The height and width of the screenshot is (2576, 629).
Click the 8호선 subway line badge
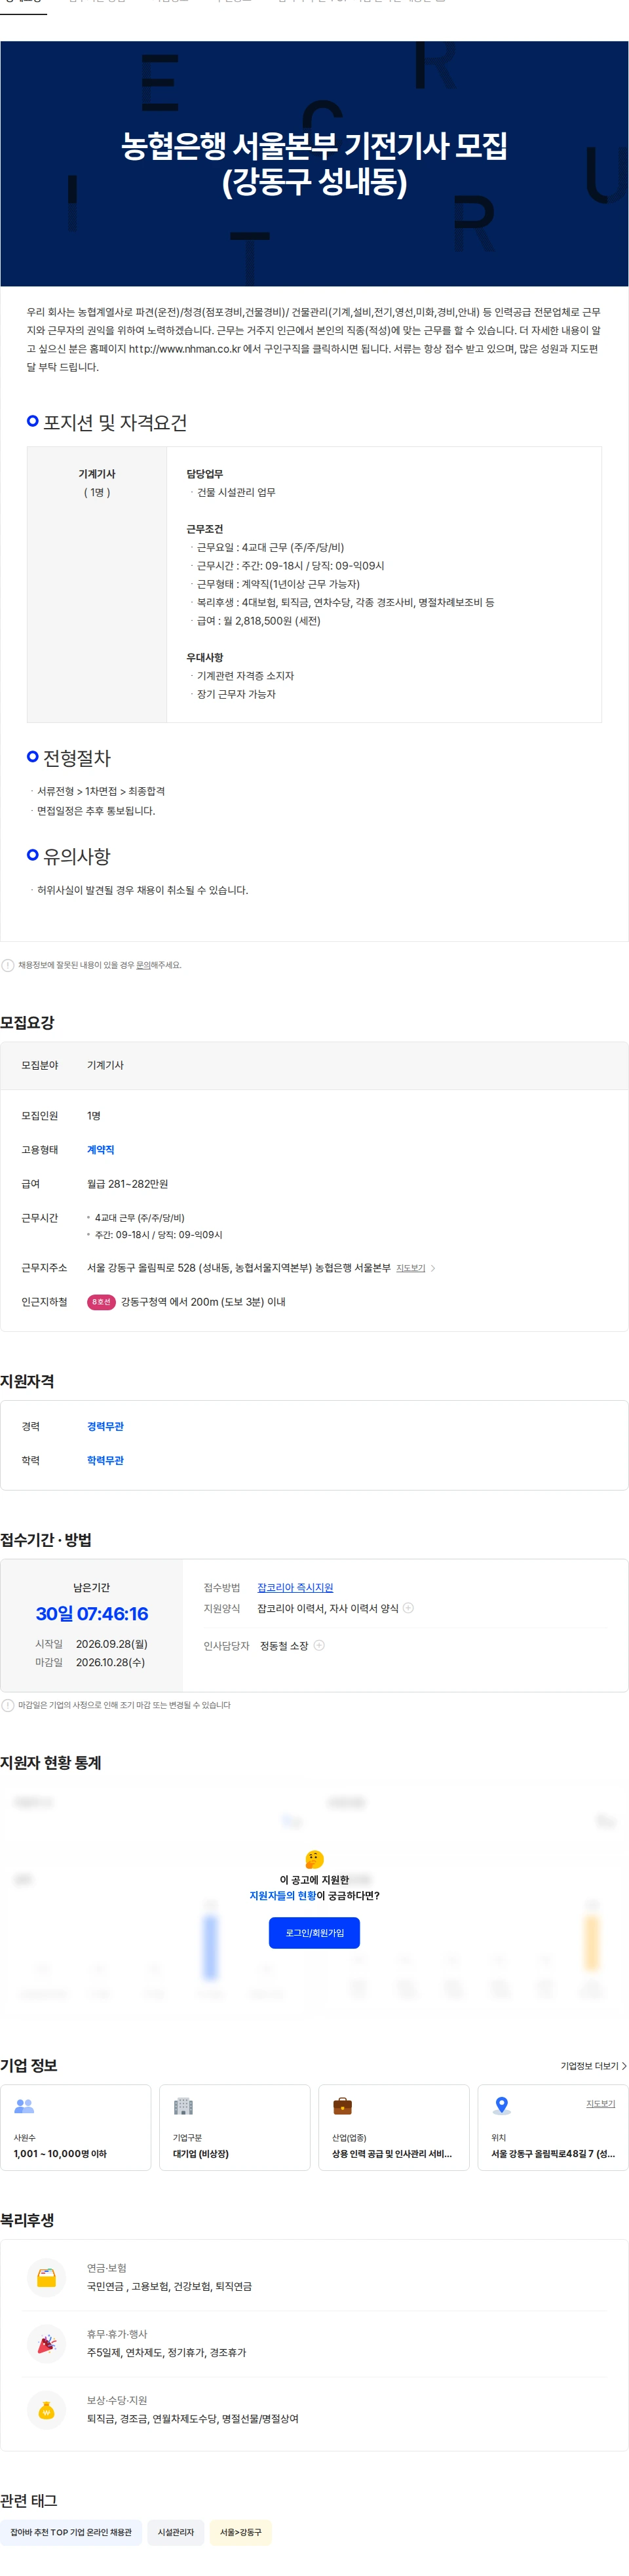(x=101, y=1302)
